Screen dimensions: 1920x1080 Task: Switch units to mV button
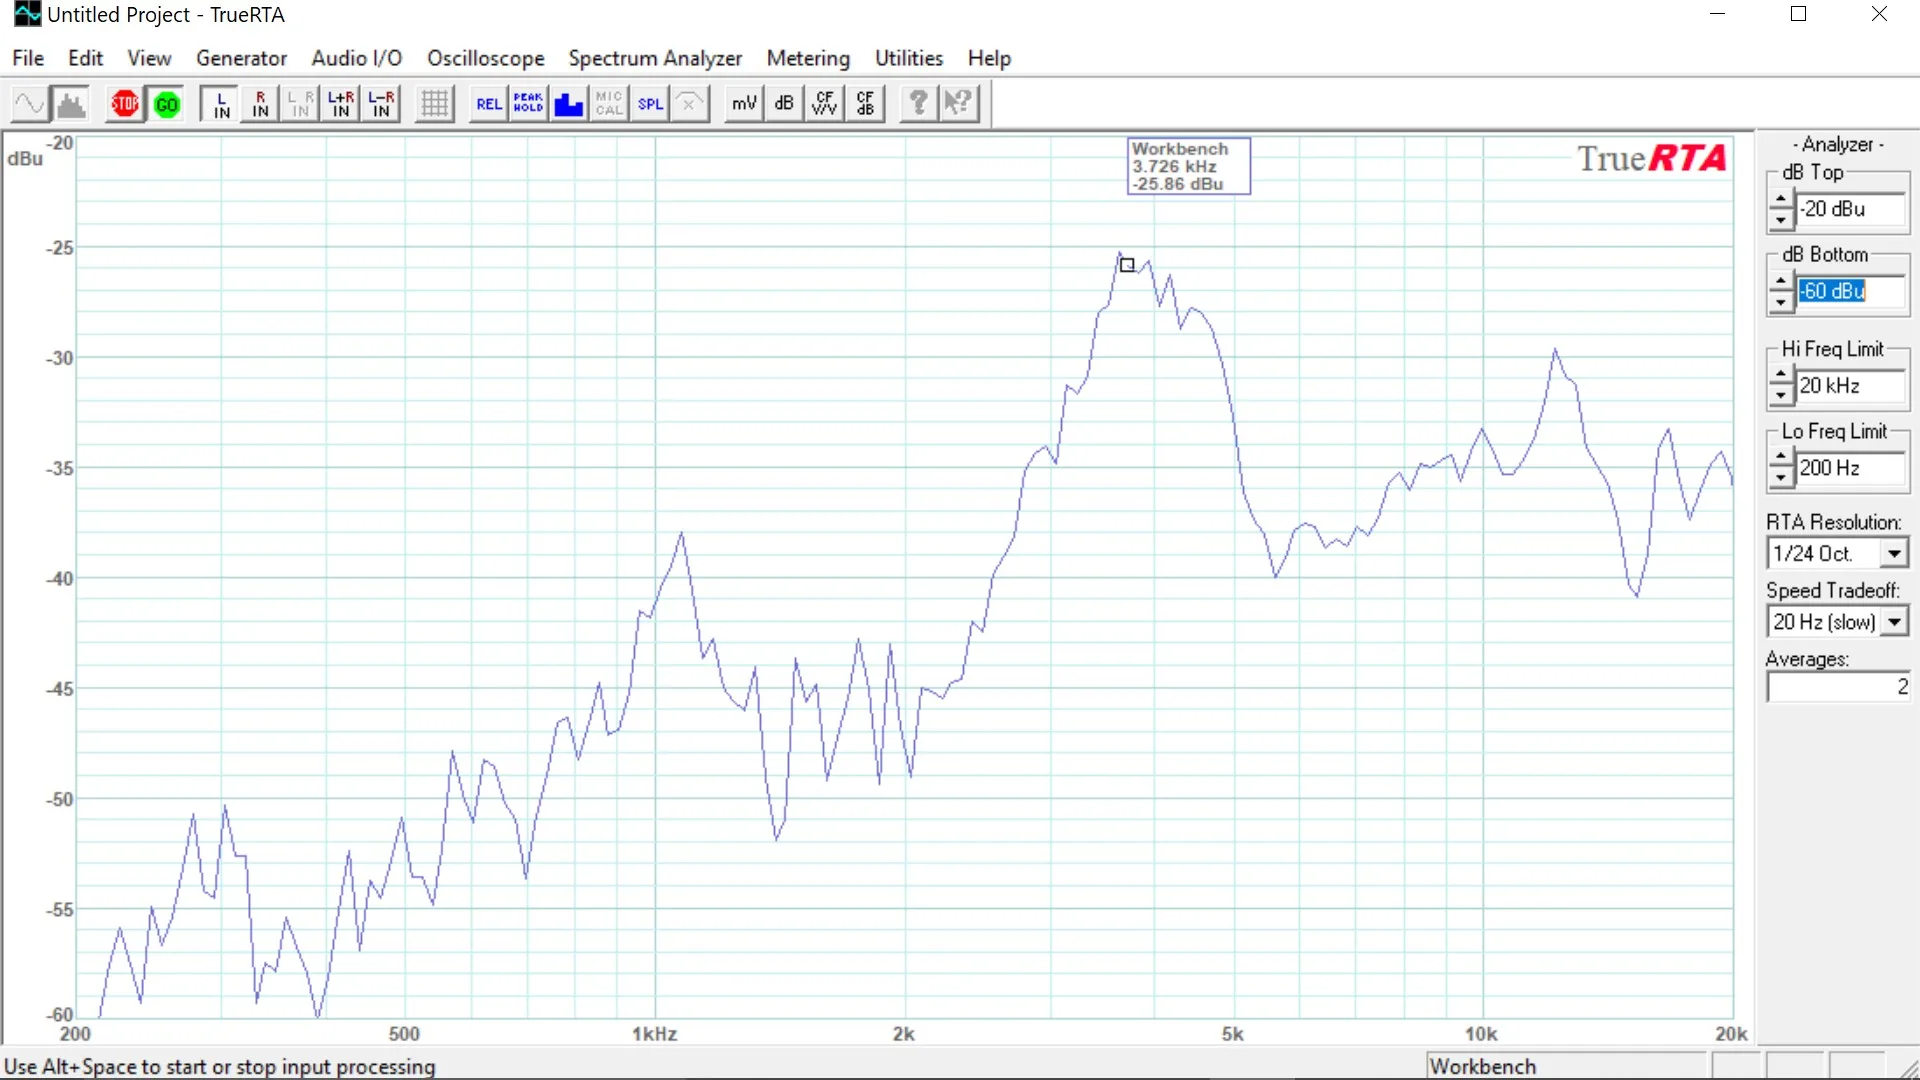pos(744,103)
